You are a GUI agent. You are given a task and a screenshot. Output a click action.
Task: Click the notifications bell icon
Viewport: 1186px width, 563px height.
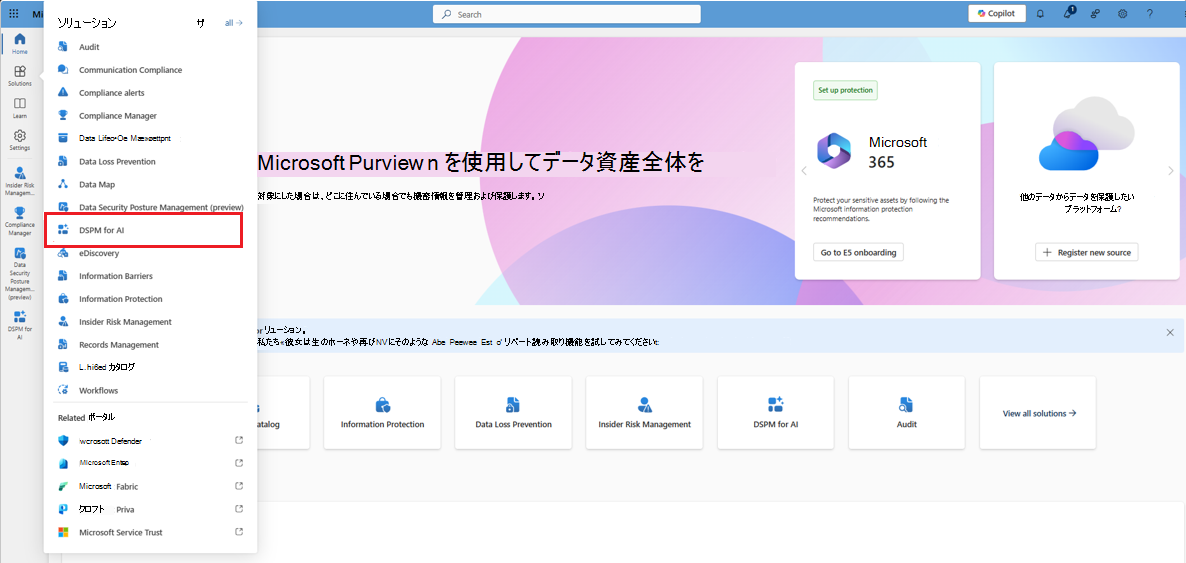click(x=1040, y=14)
